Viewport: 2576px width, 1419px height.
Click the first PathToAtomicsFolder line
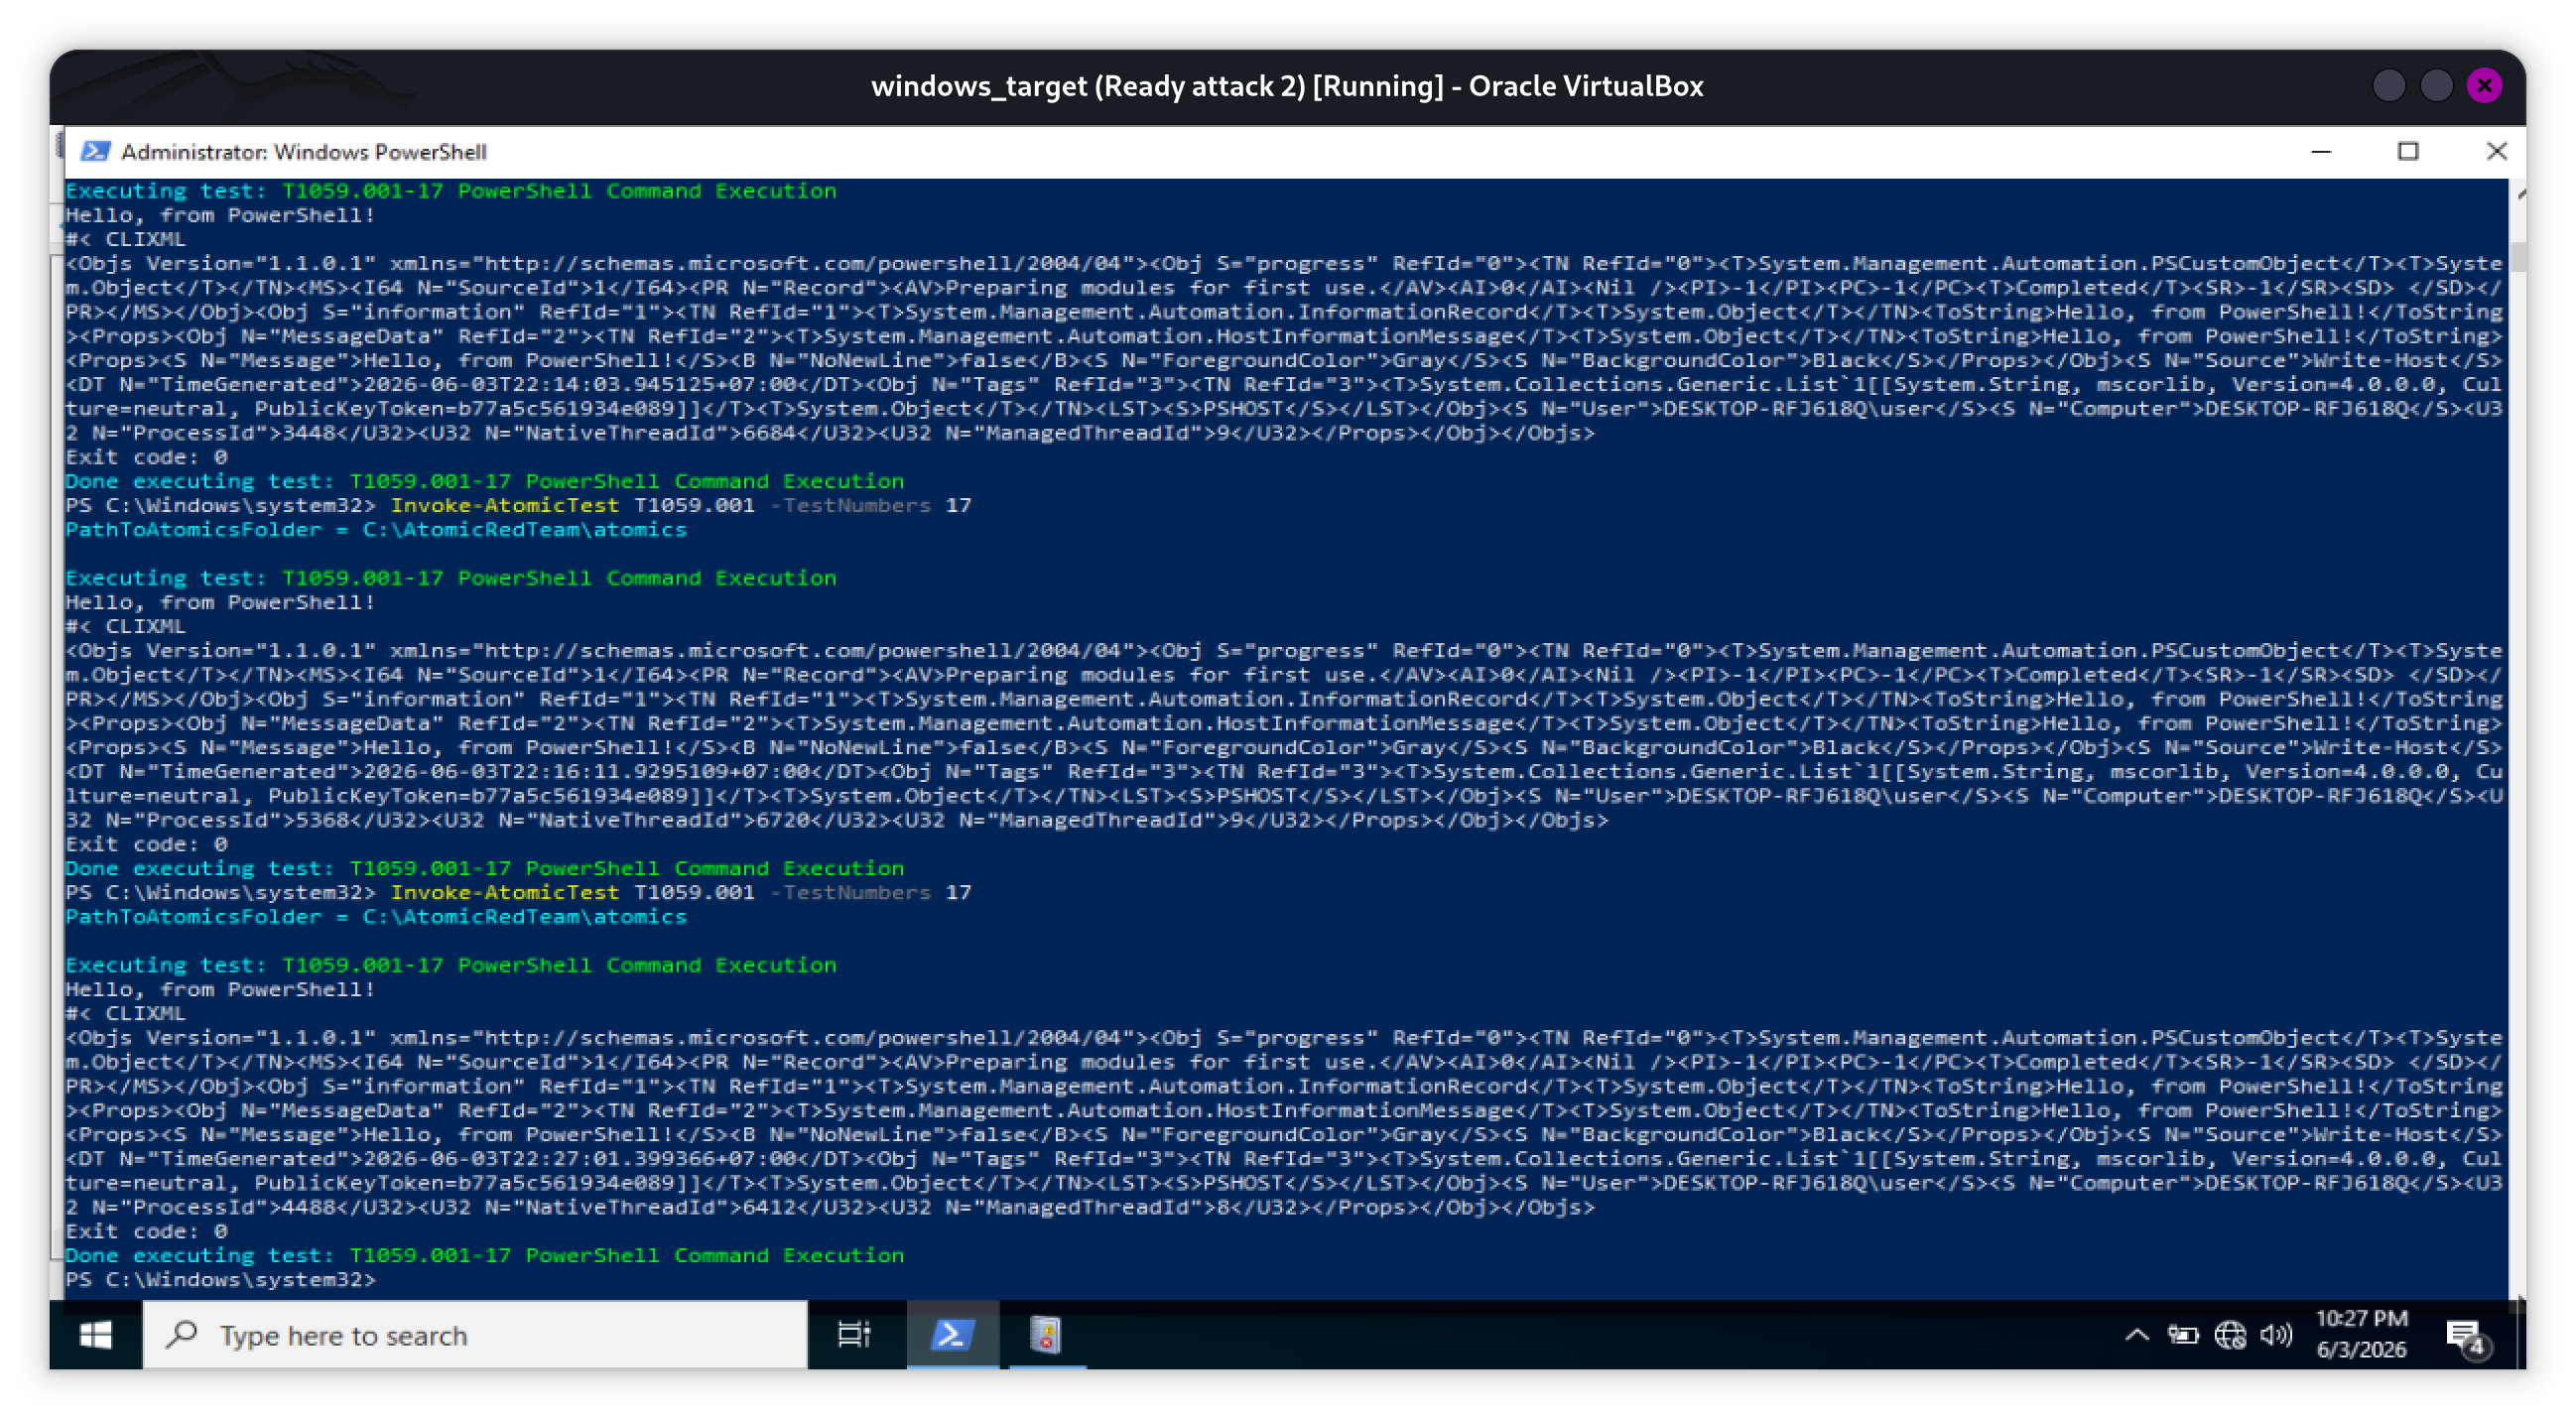[376, 529]
